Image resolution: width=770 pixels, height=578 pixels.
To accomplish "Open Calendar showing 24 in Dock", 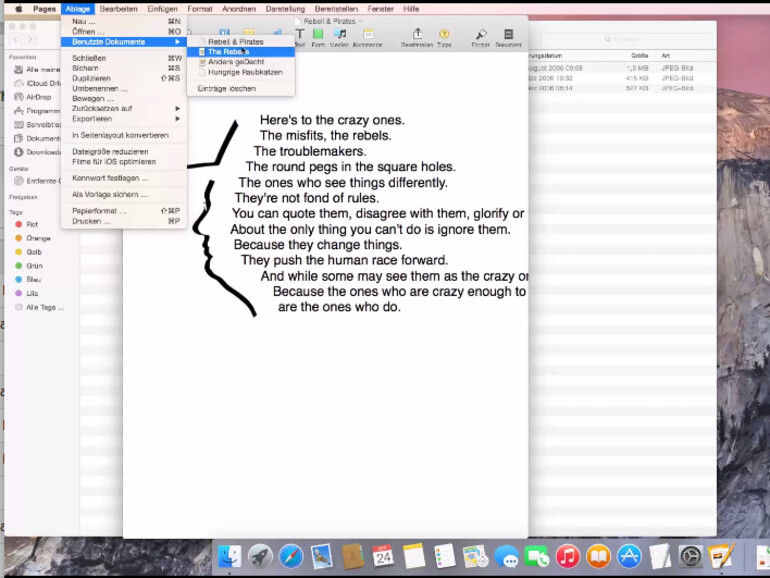I will 383,556.
